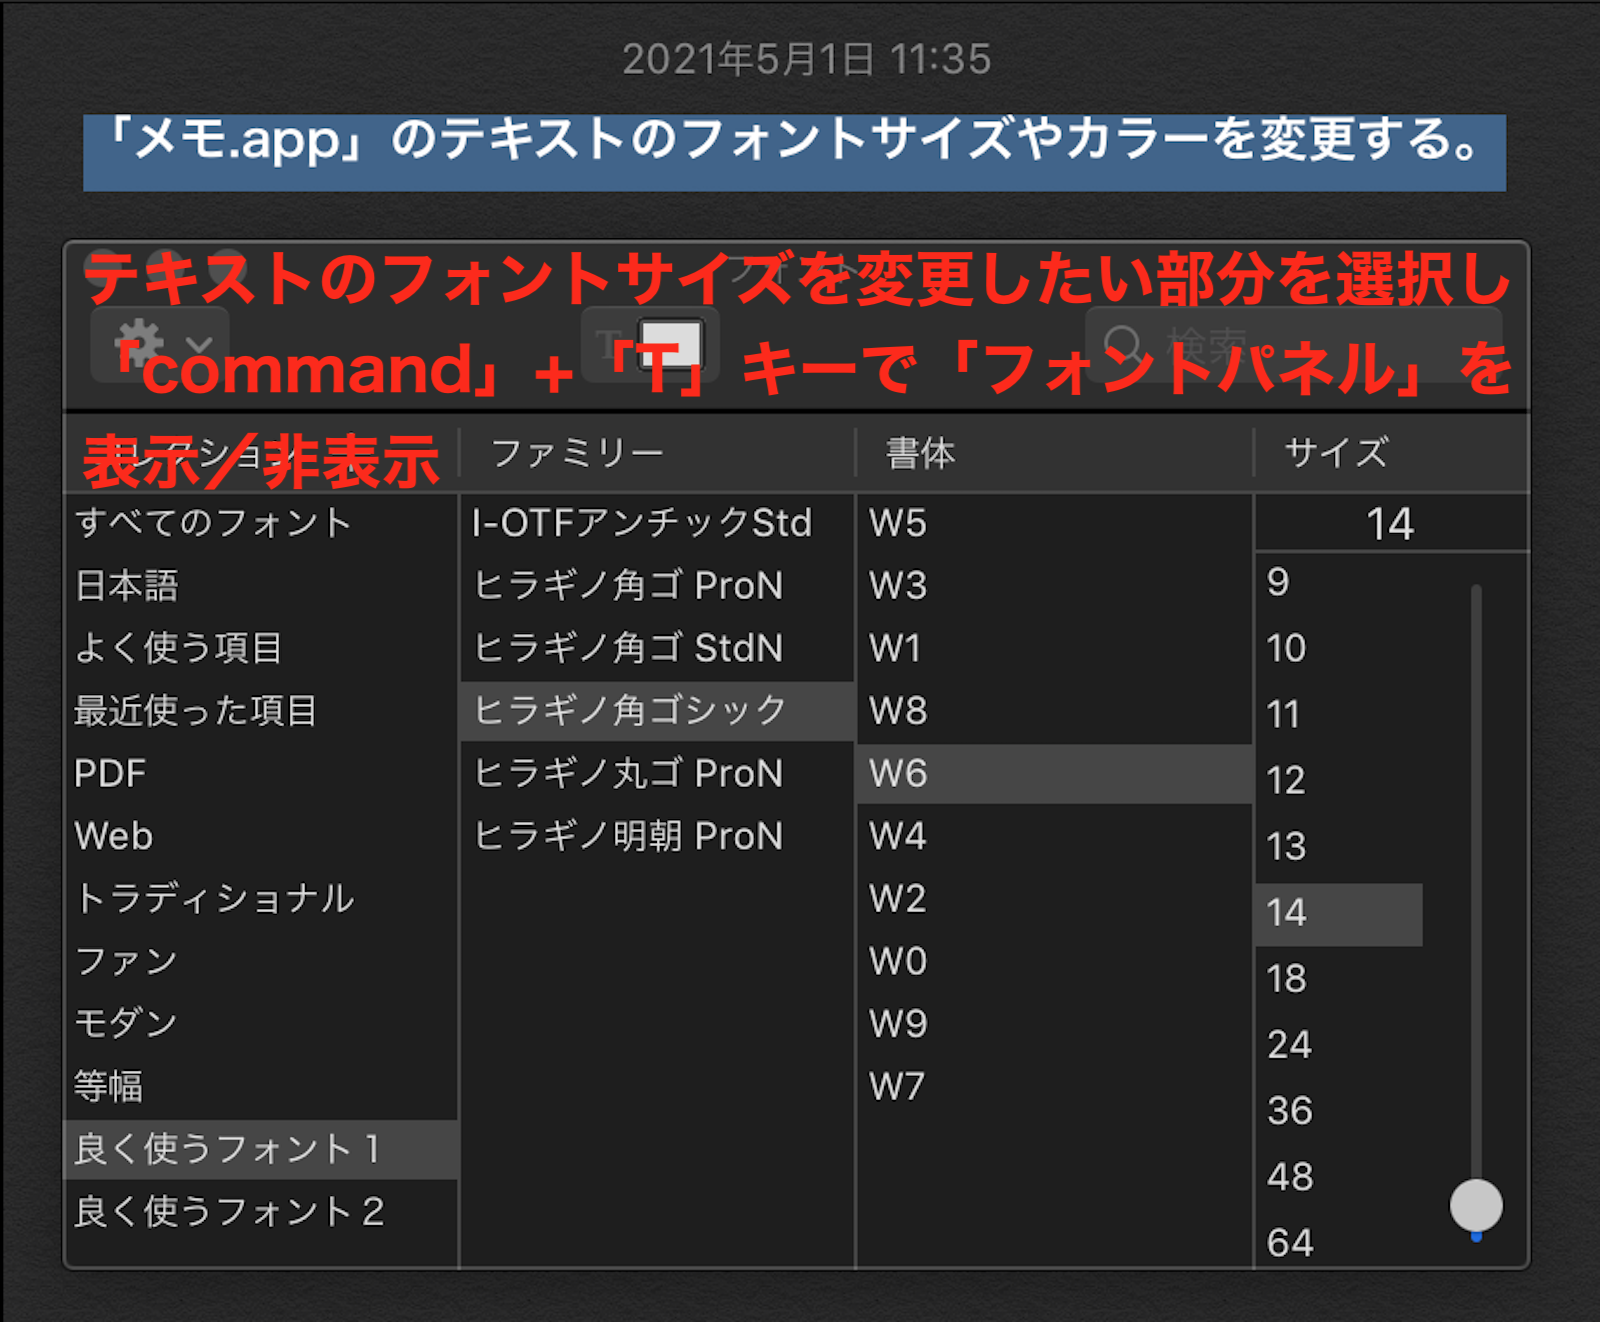Select the Web collection

click(x=261, y=836)
